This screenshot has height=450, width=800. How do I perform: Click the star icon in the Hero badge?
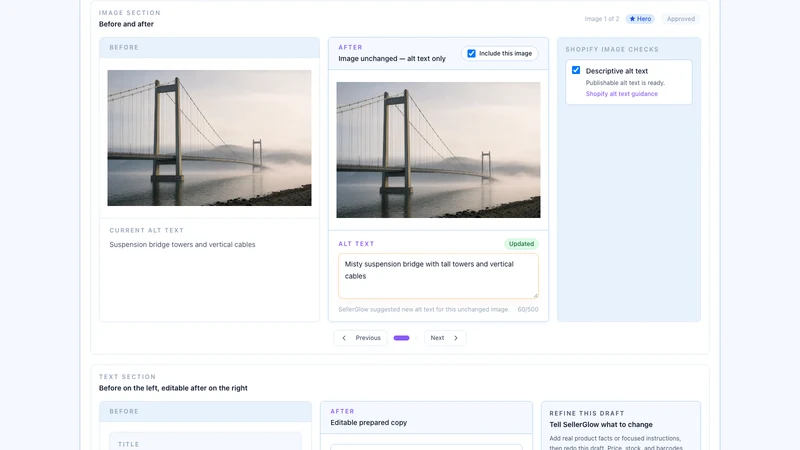(x=632, y=19)
